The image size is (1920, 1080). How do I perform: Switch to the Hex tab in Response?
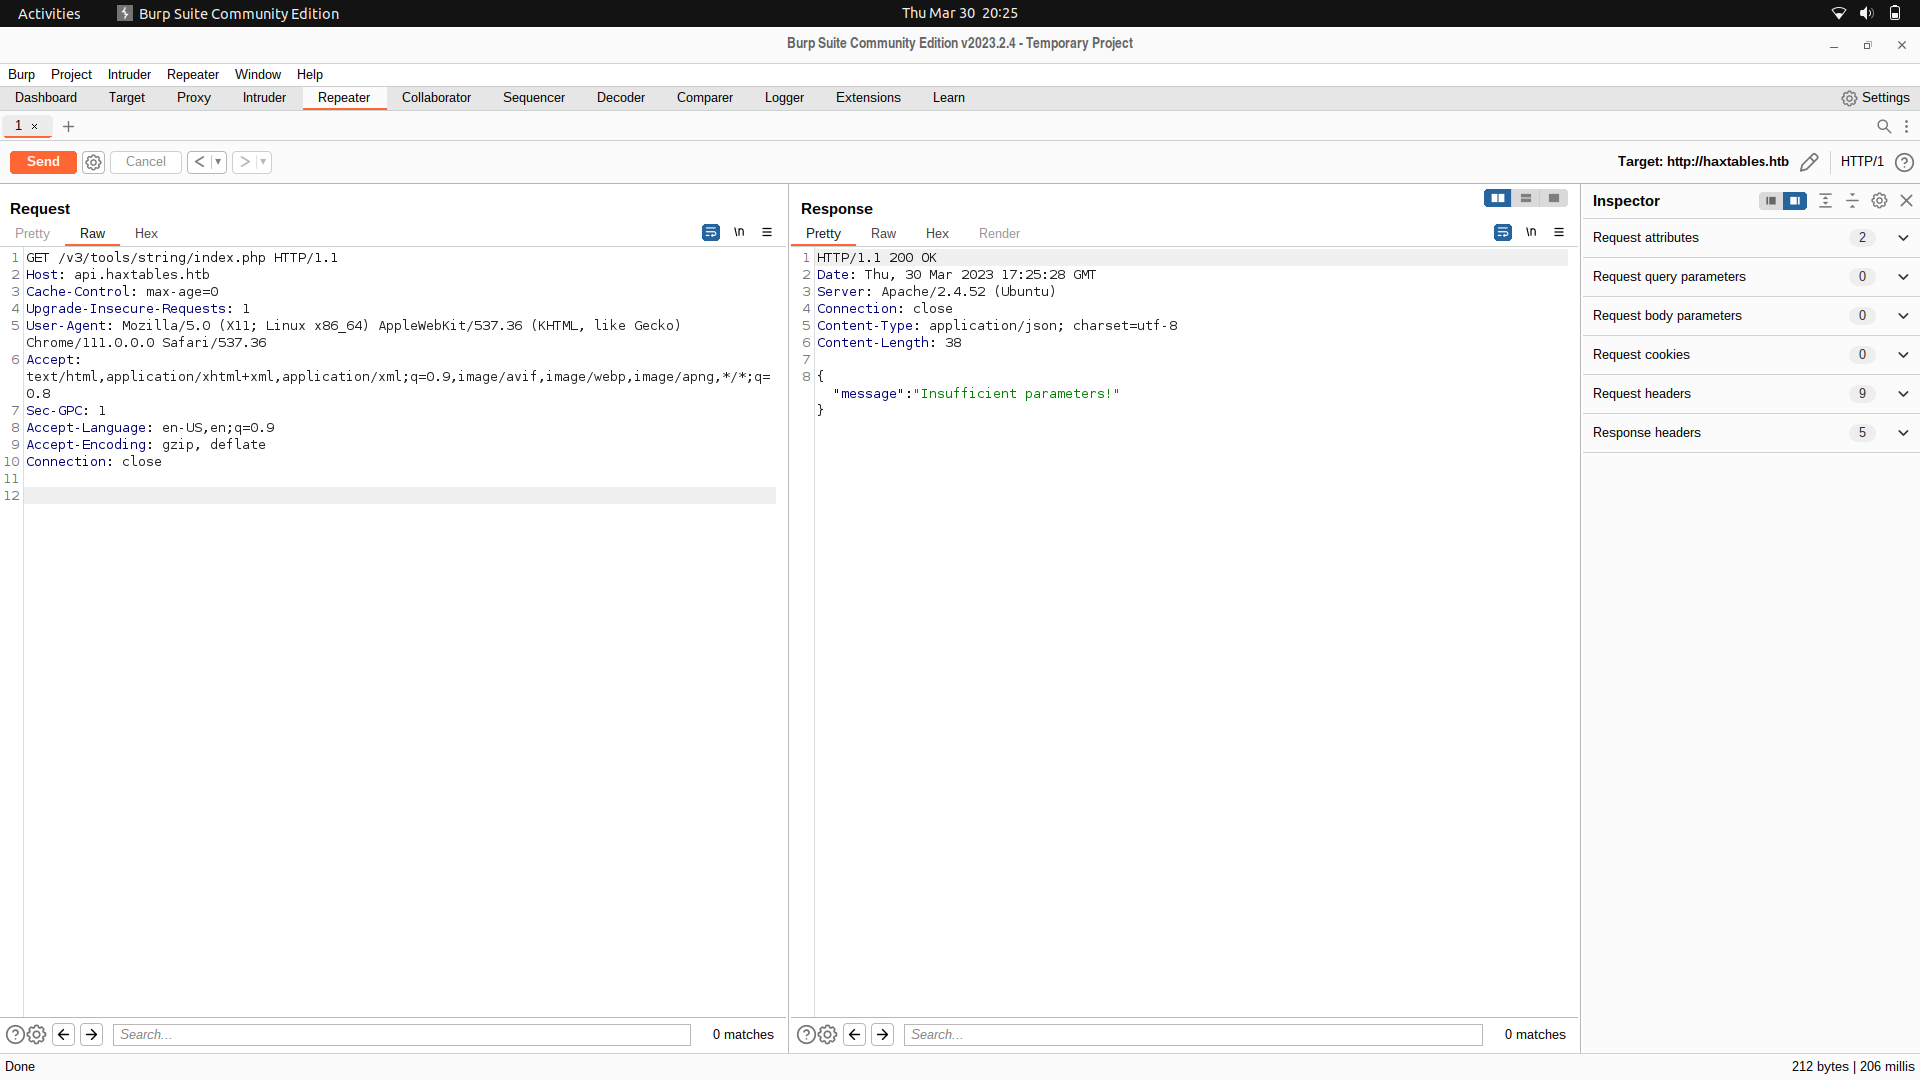pyautogui.click(x=937, y=233)
